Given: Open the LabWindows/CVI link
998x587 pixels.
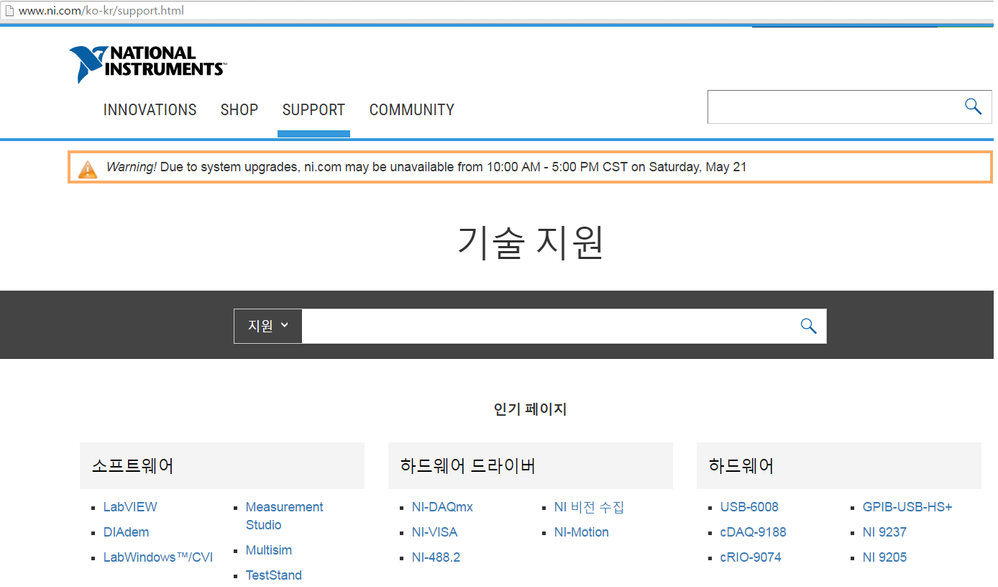Looking at the screenshot, I should (158, 557).
